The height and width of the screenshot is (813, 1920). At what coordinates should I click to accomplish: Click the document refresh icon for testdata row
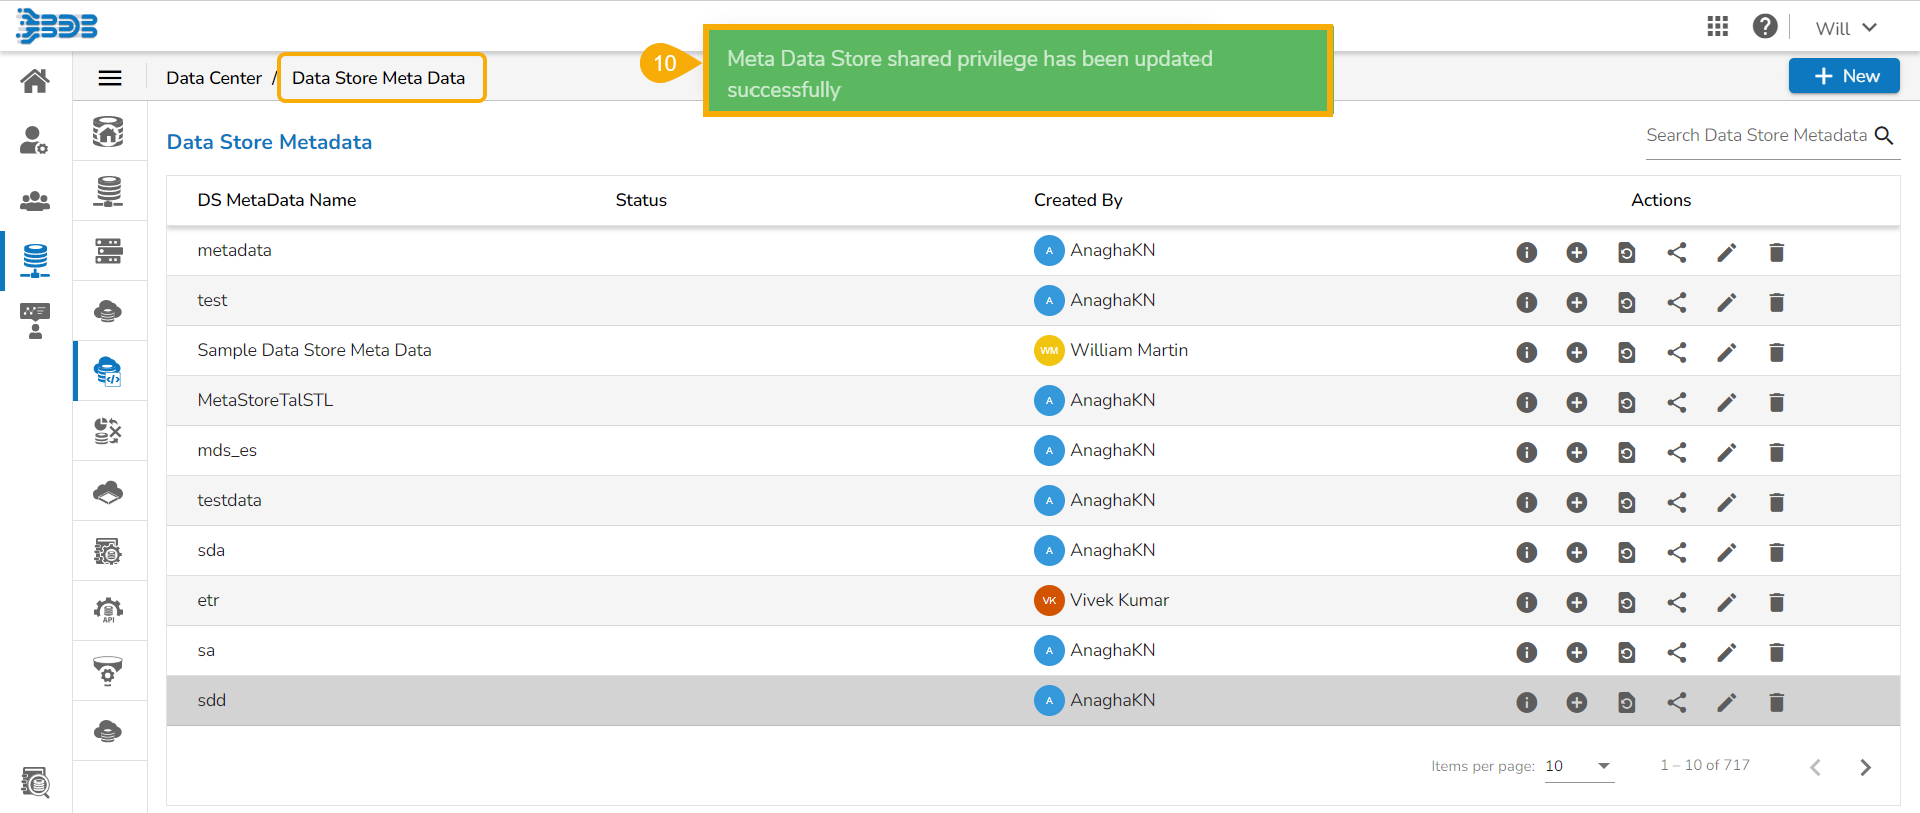pos(1626,502)
